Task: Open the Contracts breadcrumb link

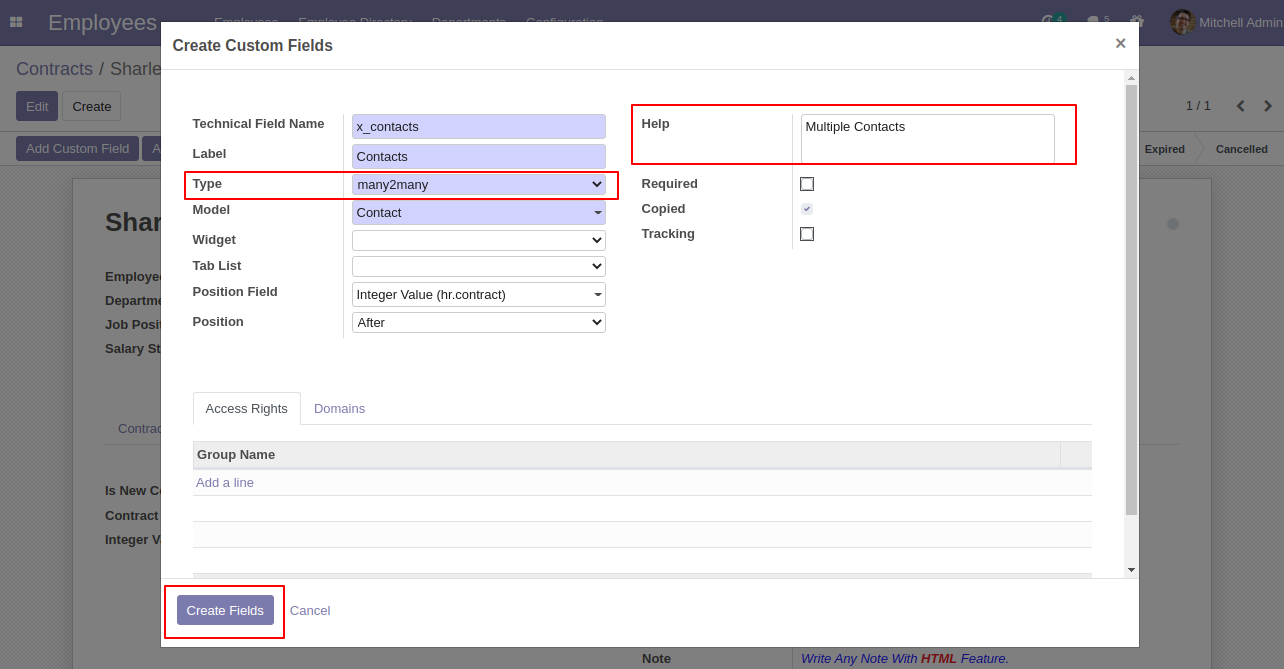Action: (x=54, y=69)
